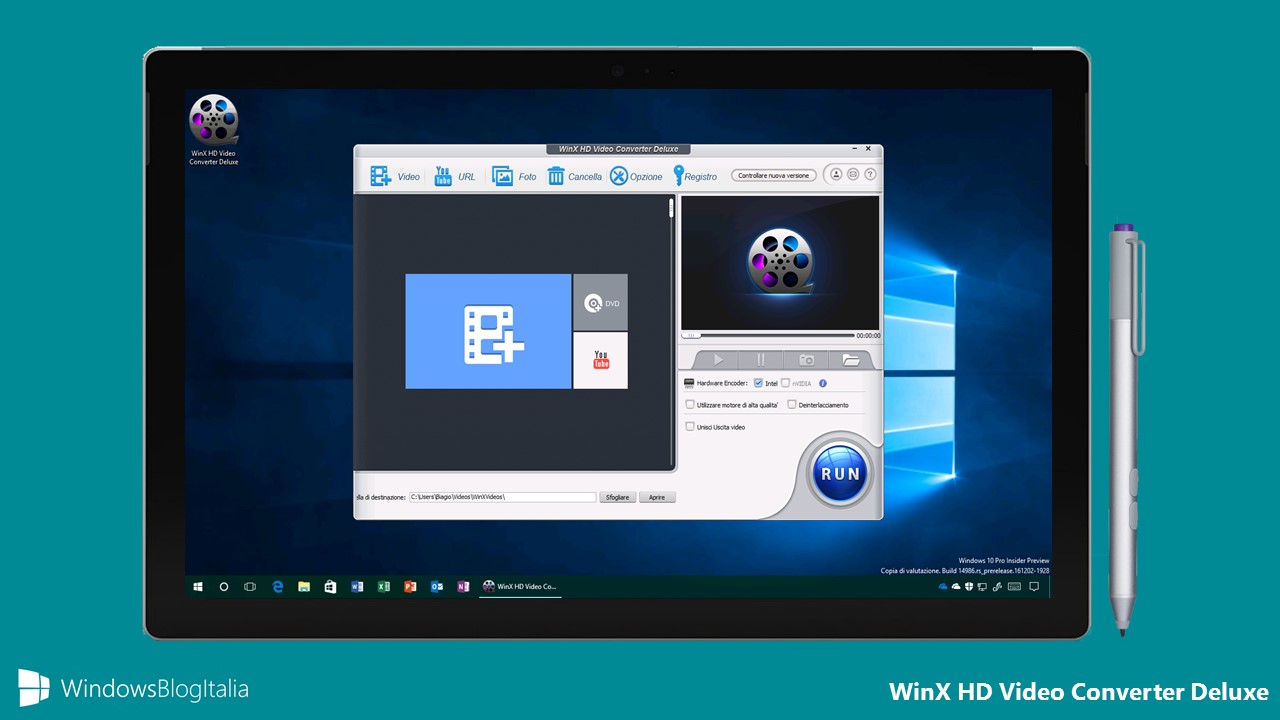The width and height of the screenshot is (1280, 720).
Task: Open the help question mark icon
Action: click(870, 174)
